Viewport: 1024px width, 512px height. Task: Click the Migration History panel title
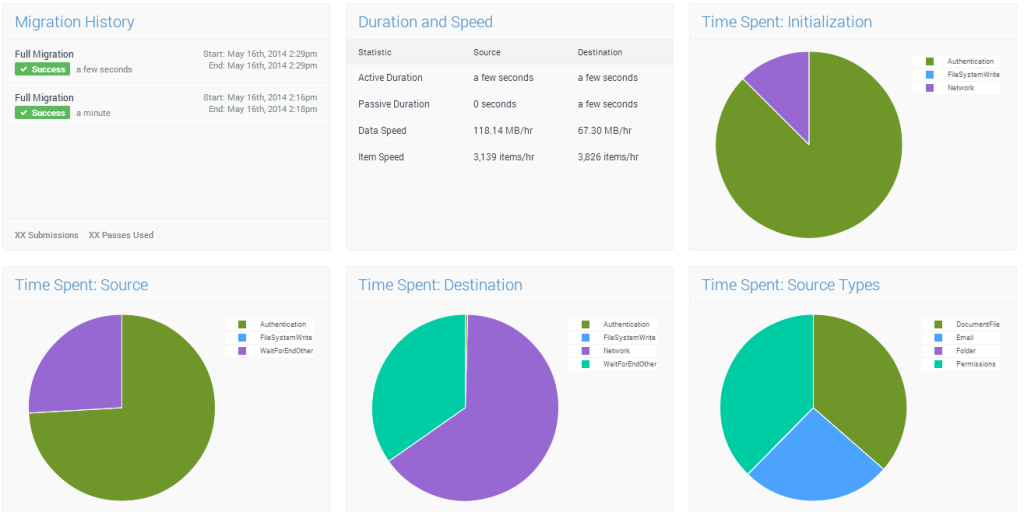74,22
